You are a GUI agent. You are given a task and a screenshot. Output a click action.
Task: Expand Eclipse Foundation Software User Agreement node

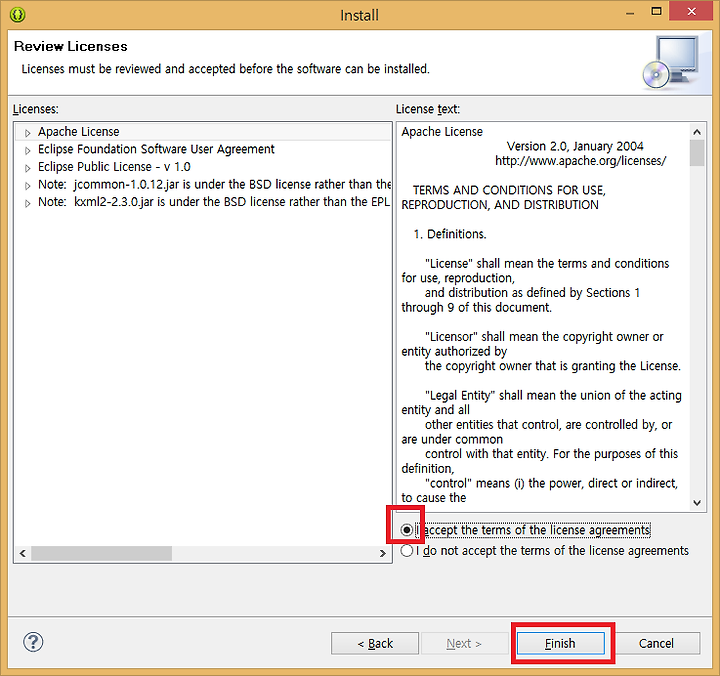(28, 151)
